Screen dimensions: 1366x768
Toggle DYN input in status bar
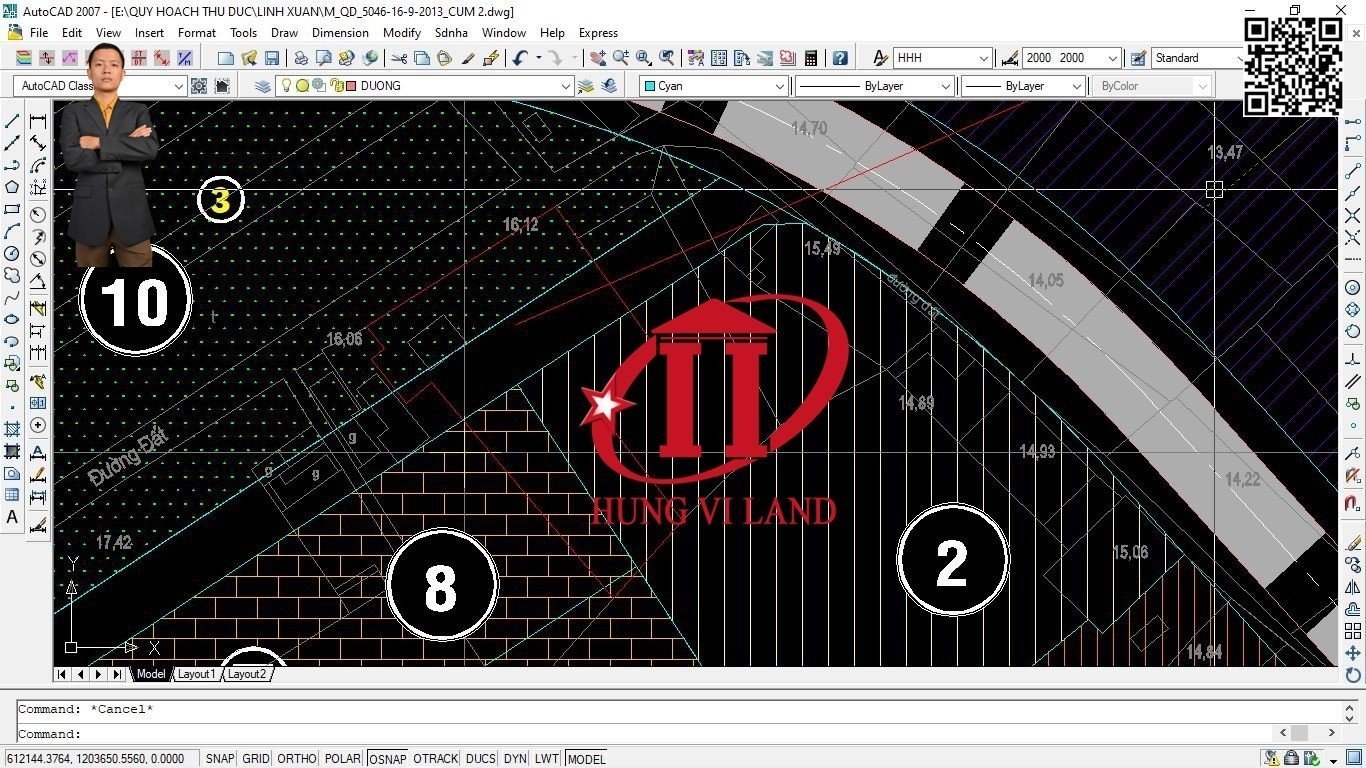(515, 759)
